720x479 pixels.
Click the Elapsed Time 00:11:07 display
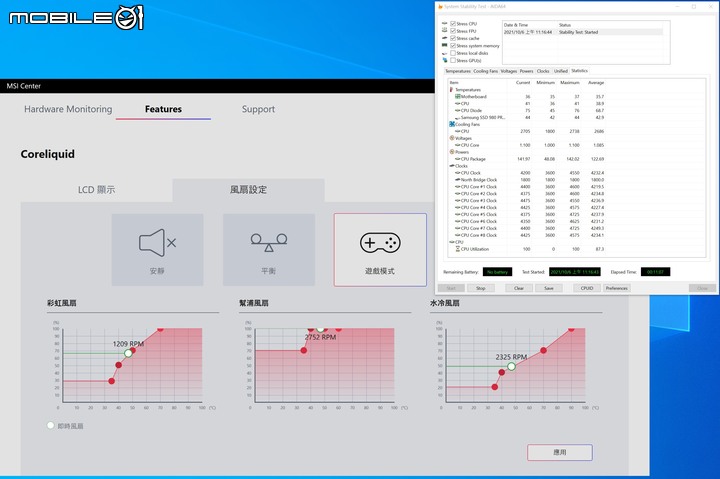[x=655, y=272]
